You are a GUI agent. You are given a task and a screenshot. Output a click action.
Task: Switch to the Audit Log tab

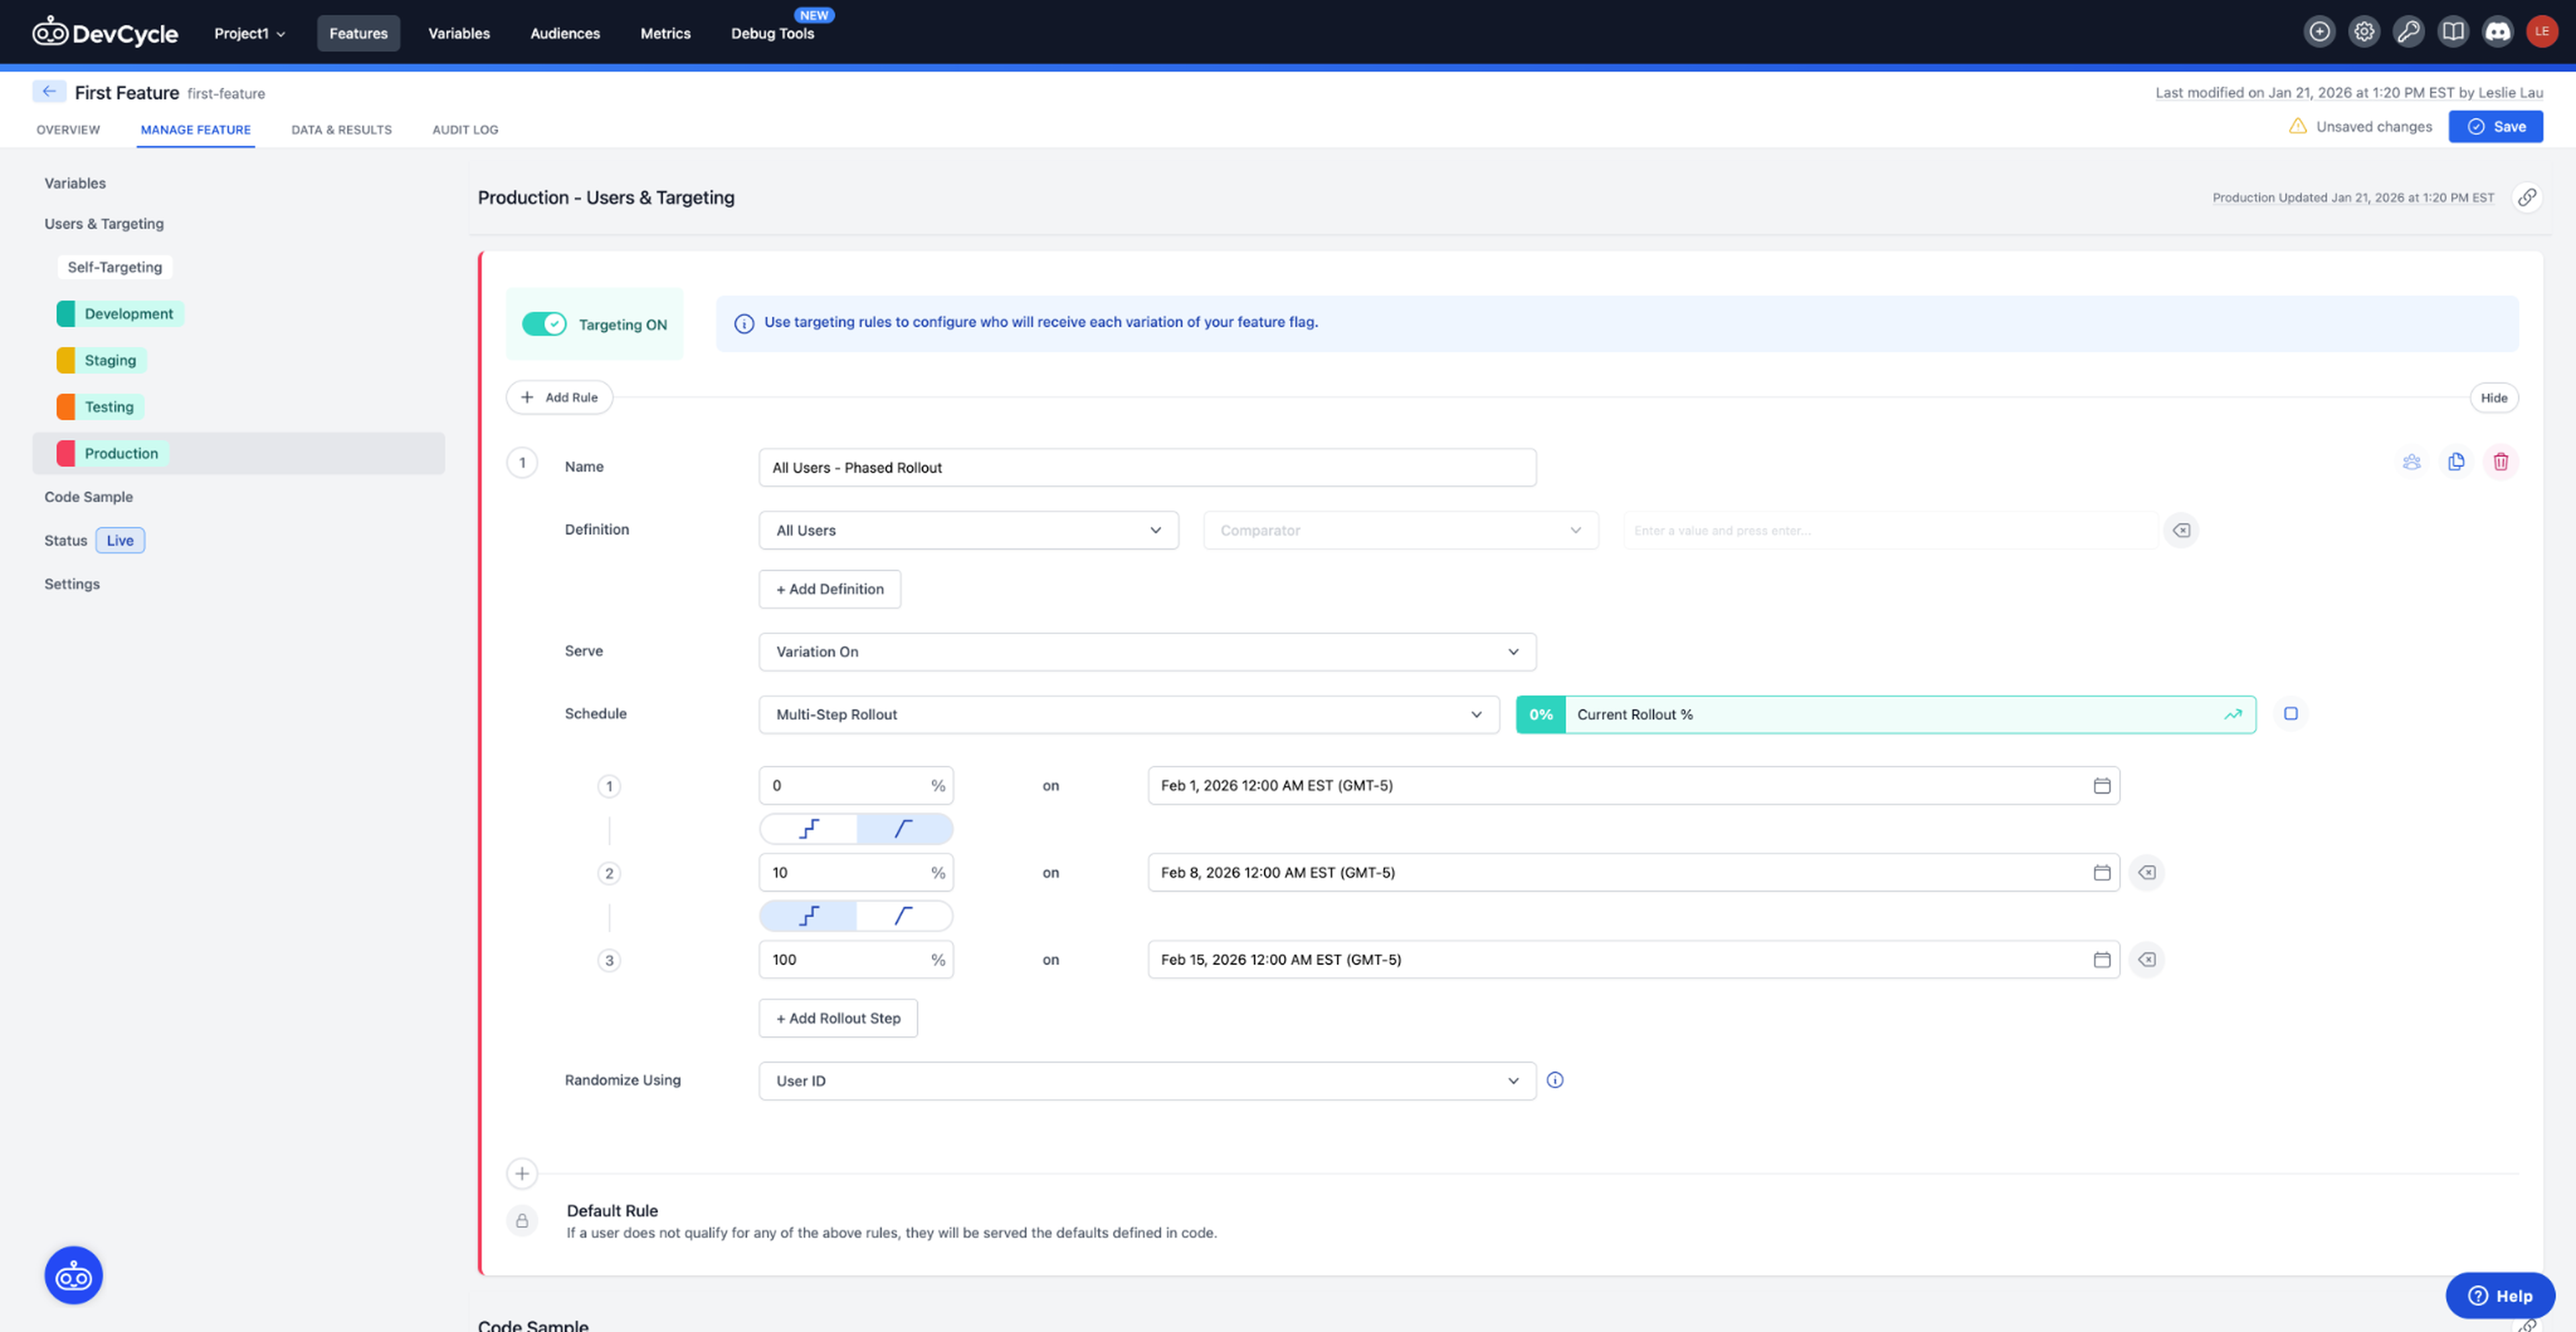tap(465, 129)
